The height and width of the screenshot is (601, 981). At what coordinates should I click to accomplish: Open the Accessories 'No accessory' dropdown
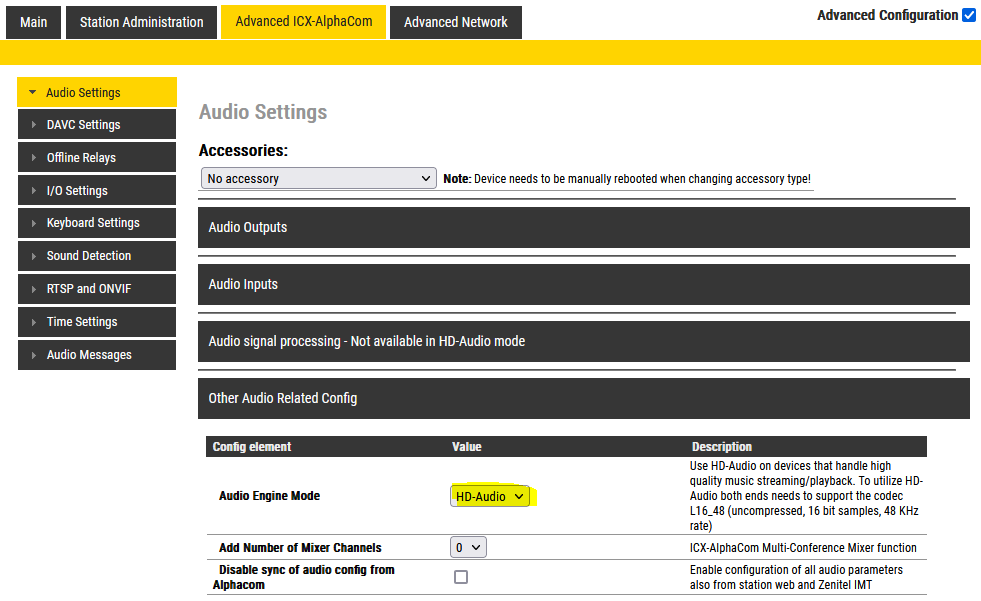point(318,179)
